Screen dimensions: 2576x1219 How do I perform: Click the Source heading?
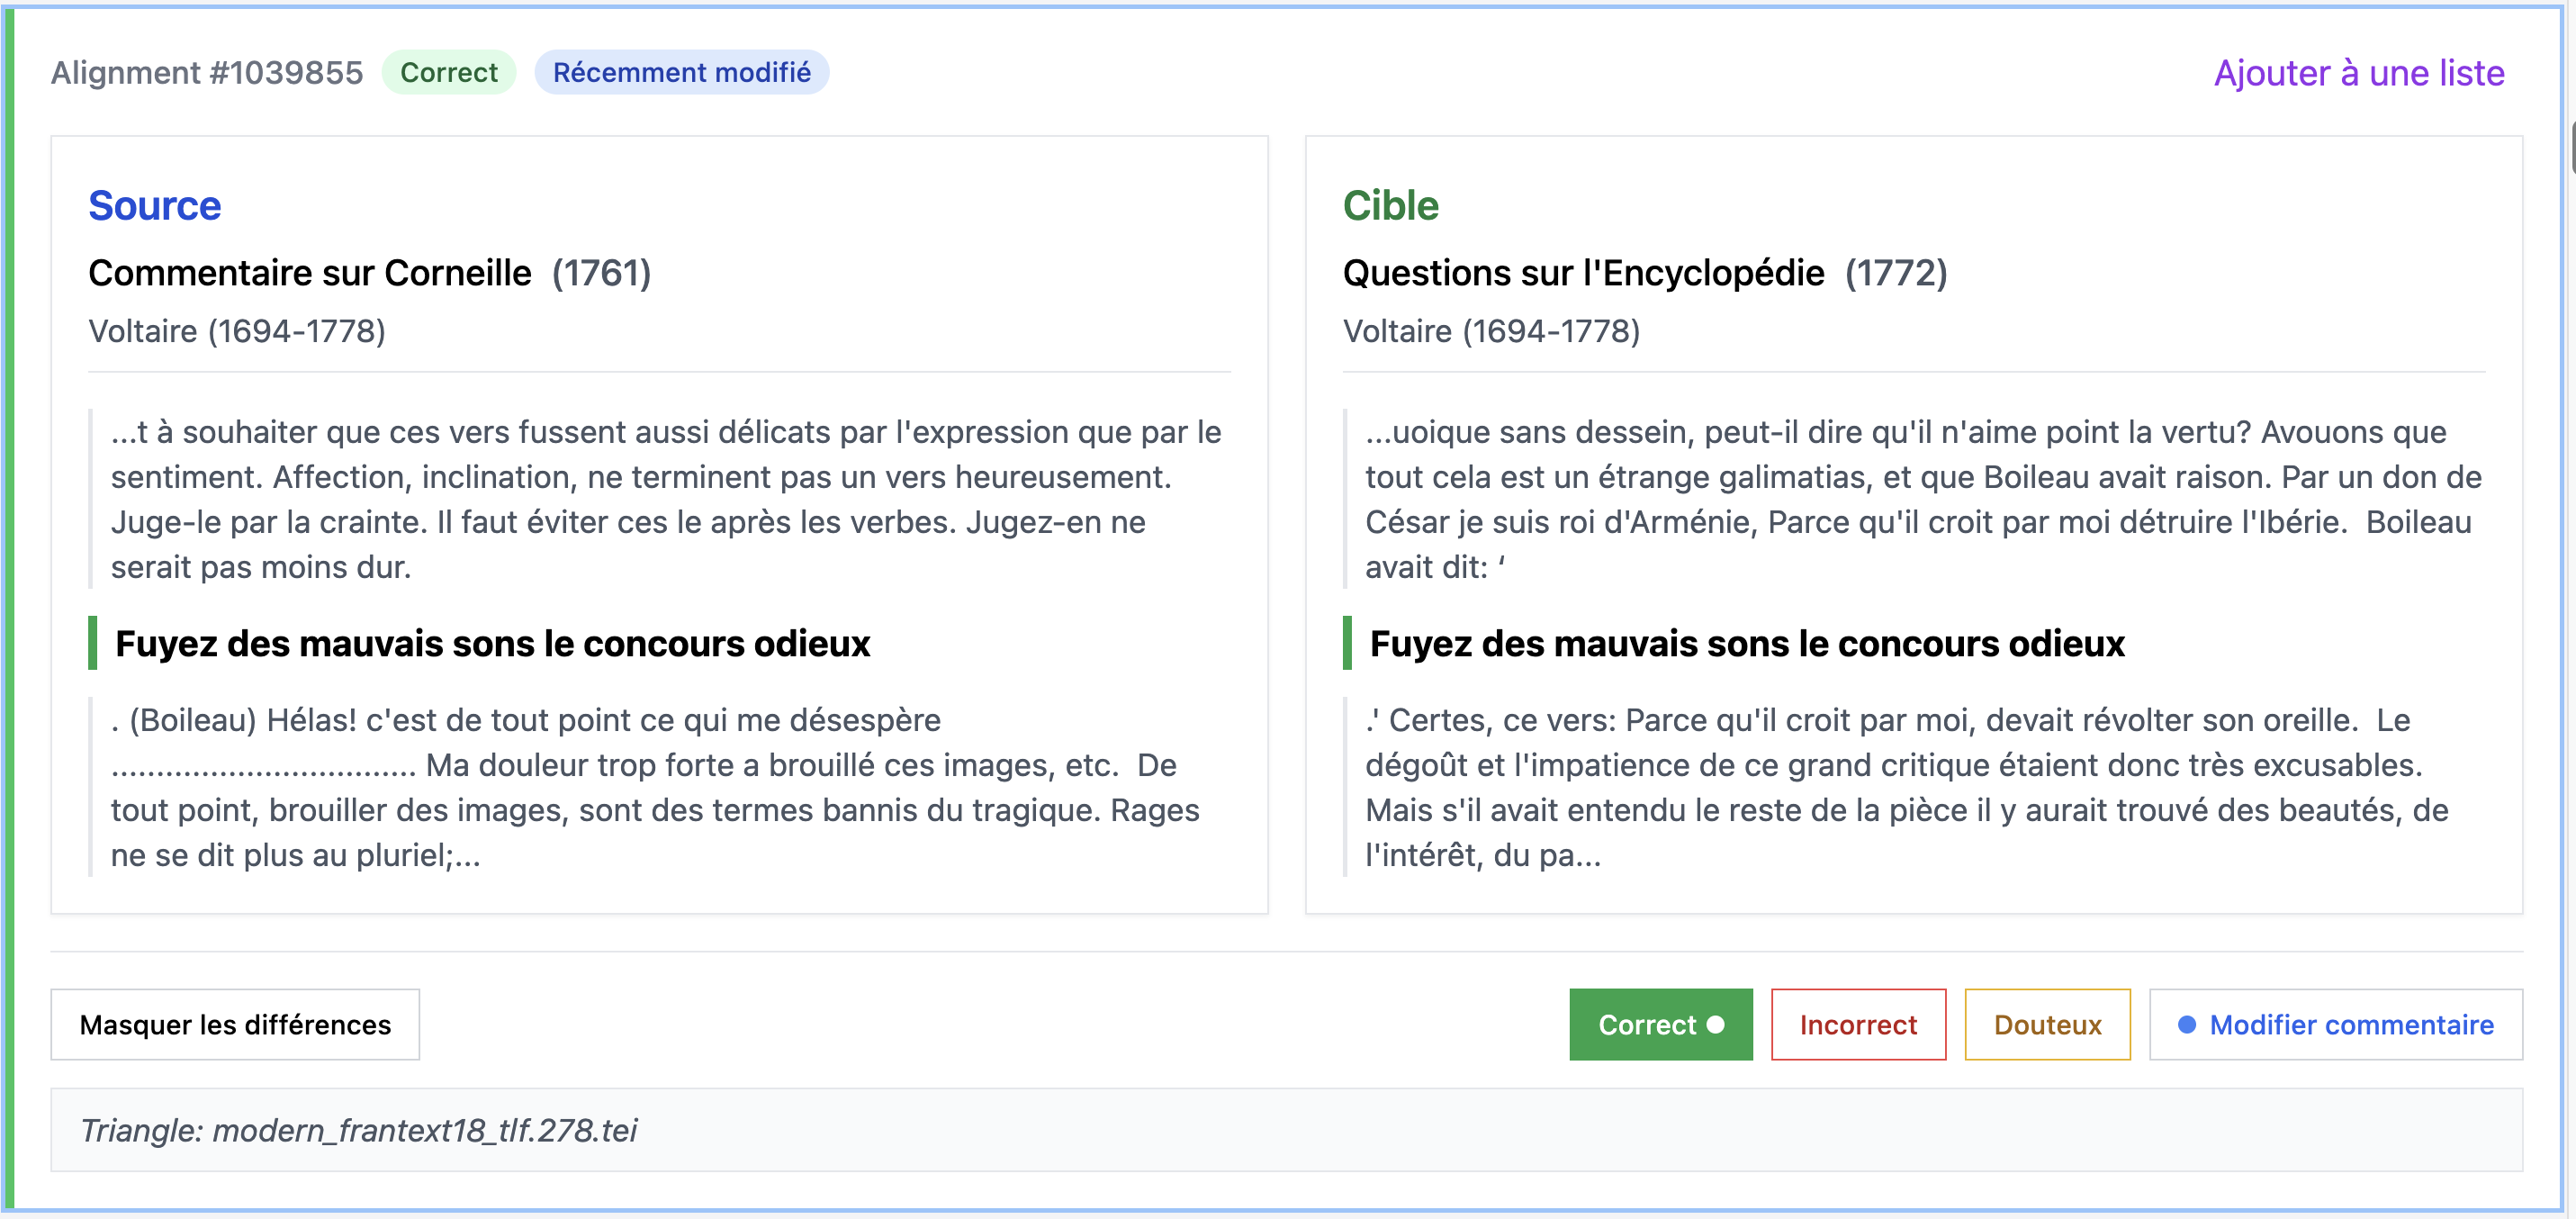(x=154, y=205)
